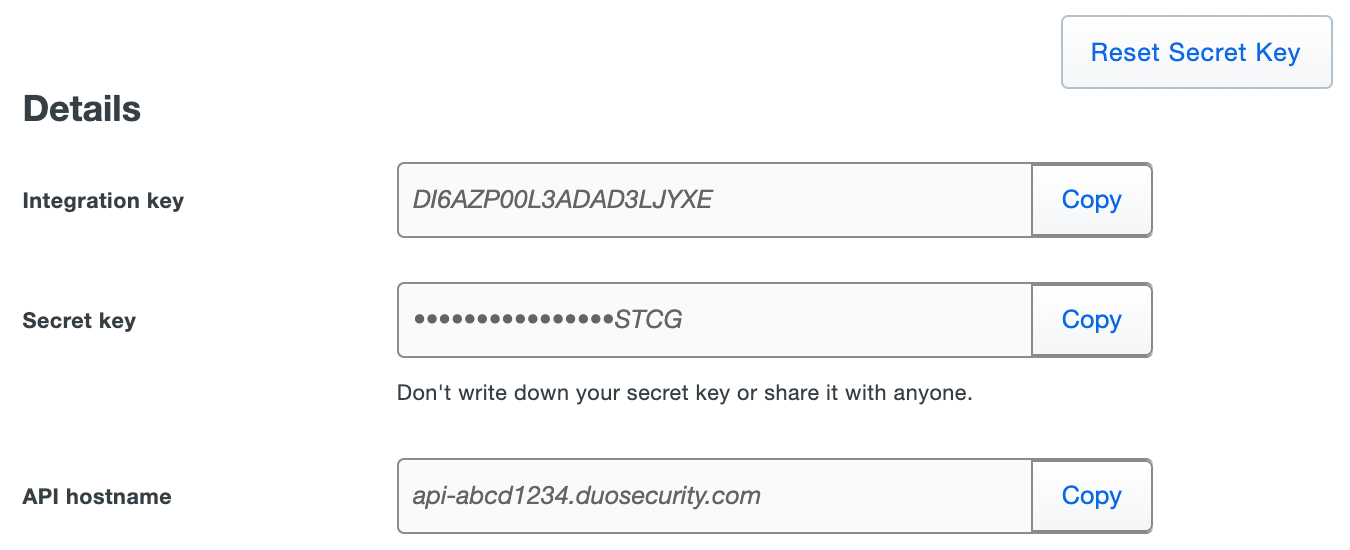Focus the Integration key text field
Image resolution: width=1350 pixels, height=550 pixels.
point(714,200)
